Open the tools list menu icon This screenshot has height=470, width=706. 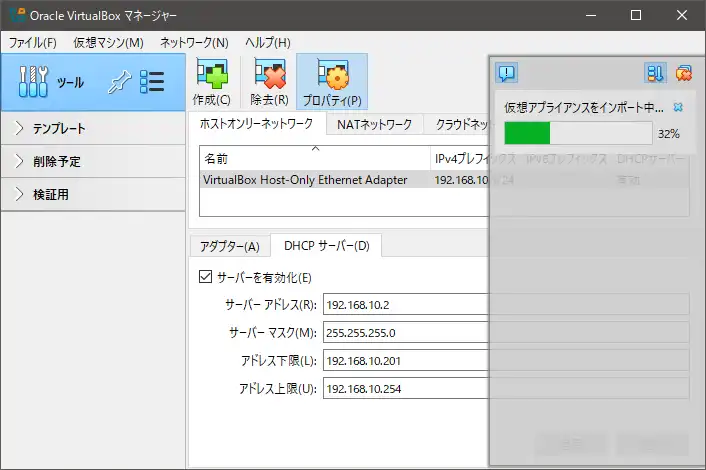click(152, 82)
